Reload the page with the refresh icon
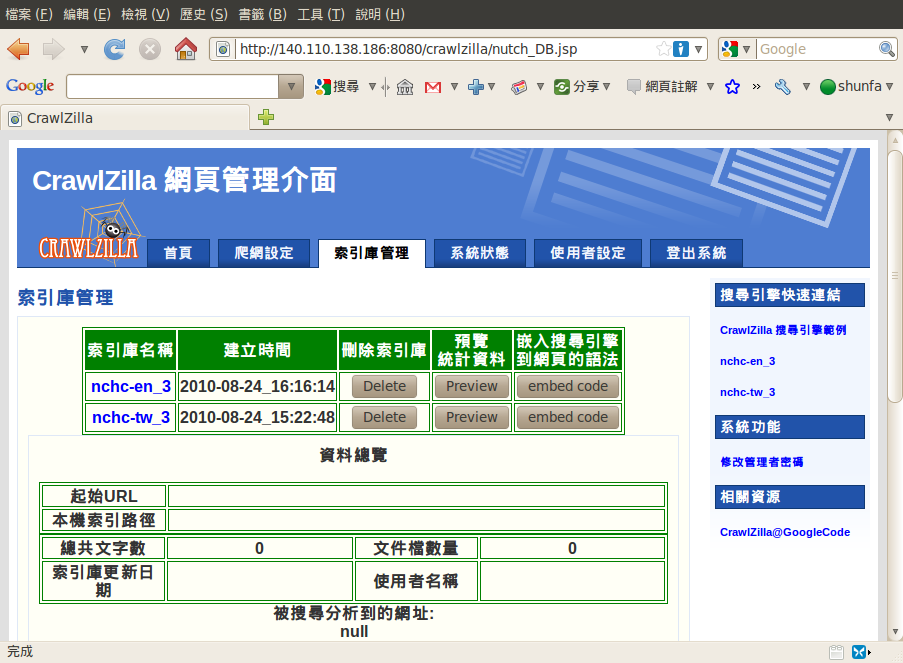 pyautogui.click(x=115, y=49)
